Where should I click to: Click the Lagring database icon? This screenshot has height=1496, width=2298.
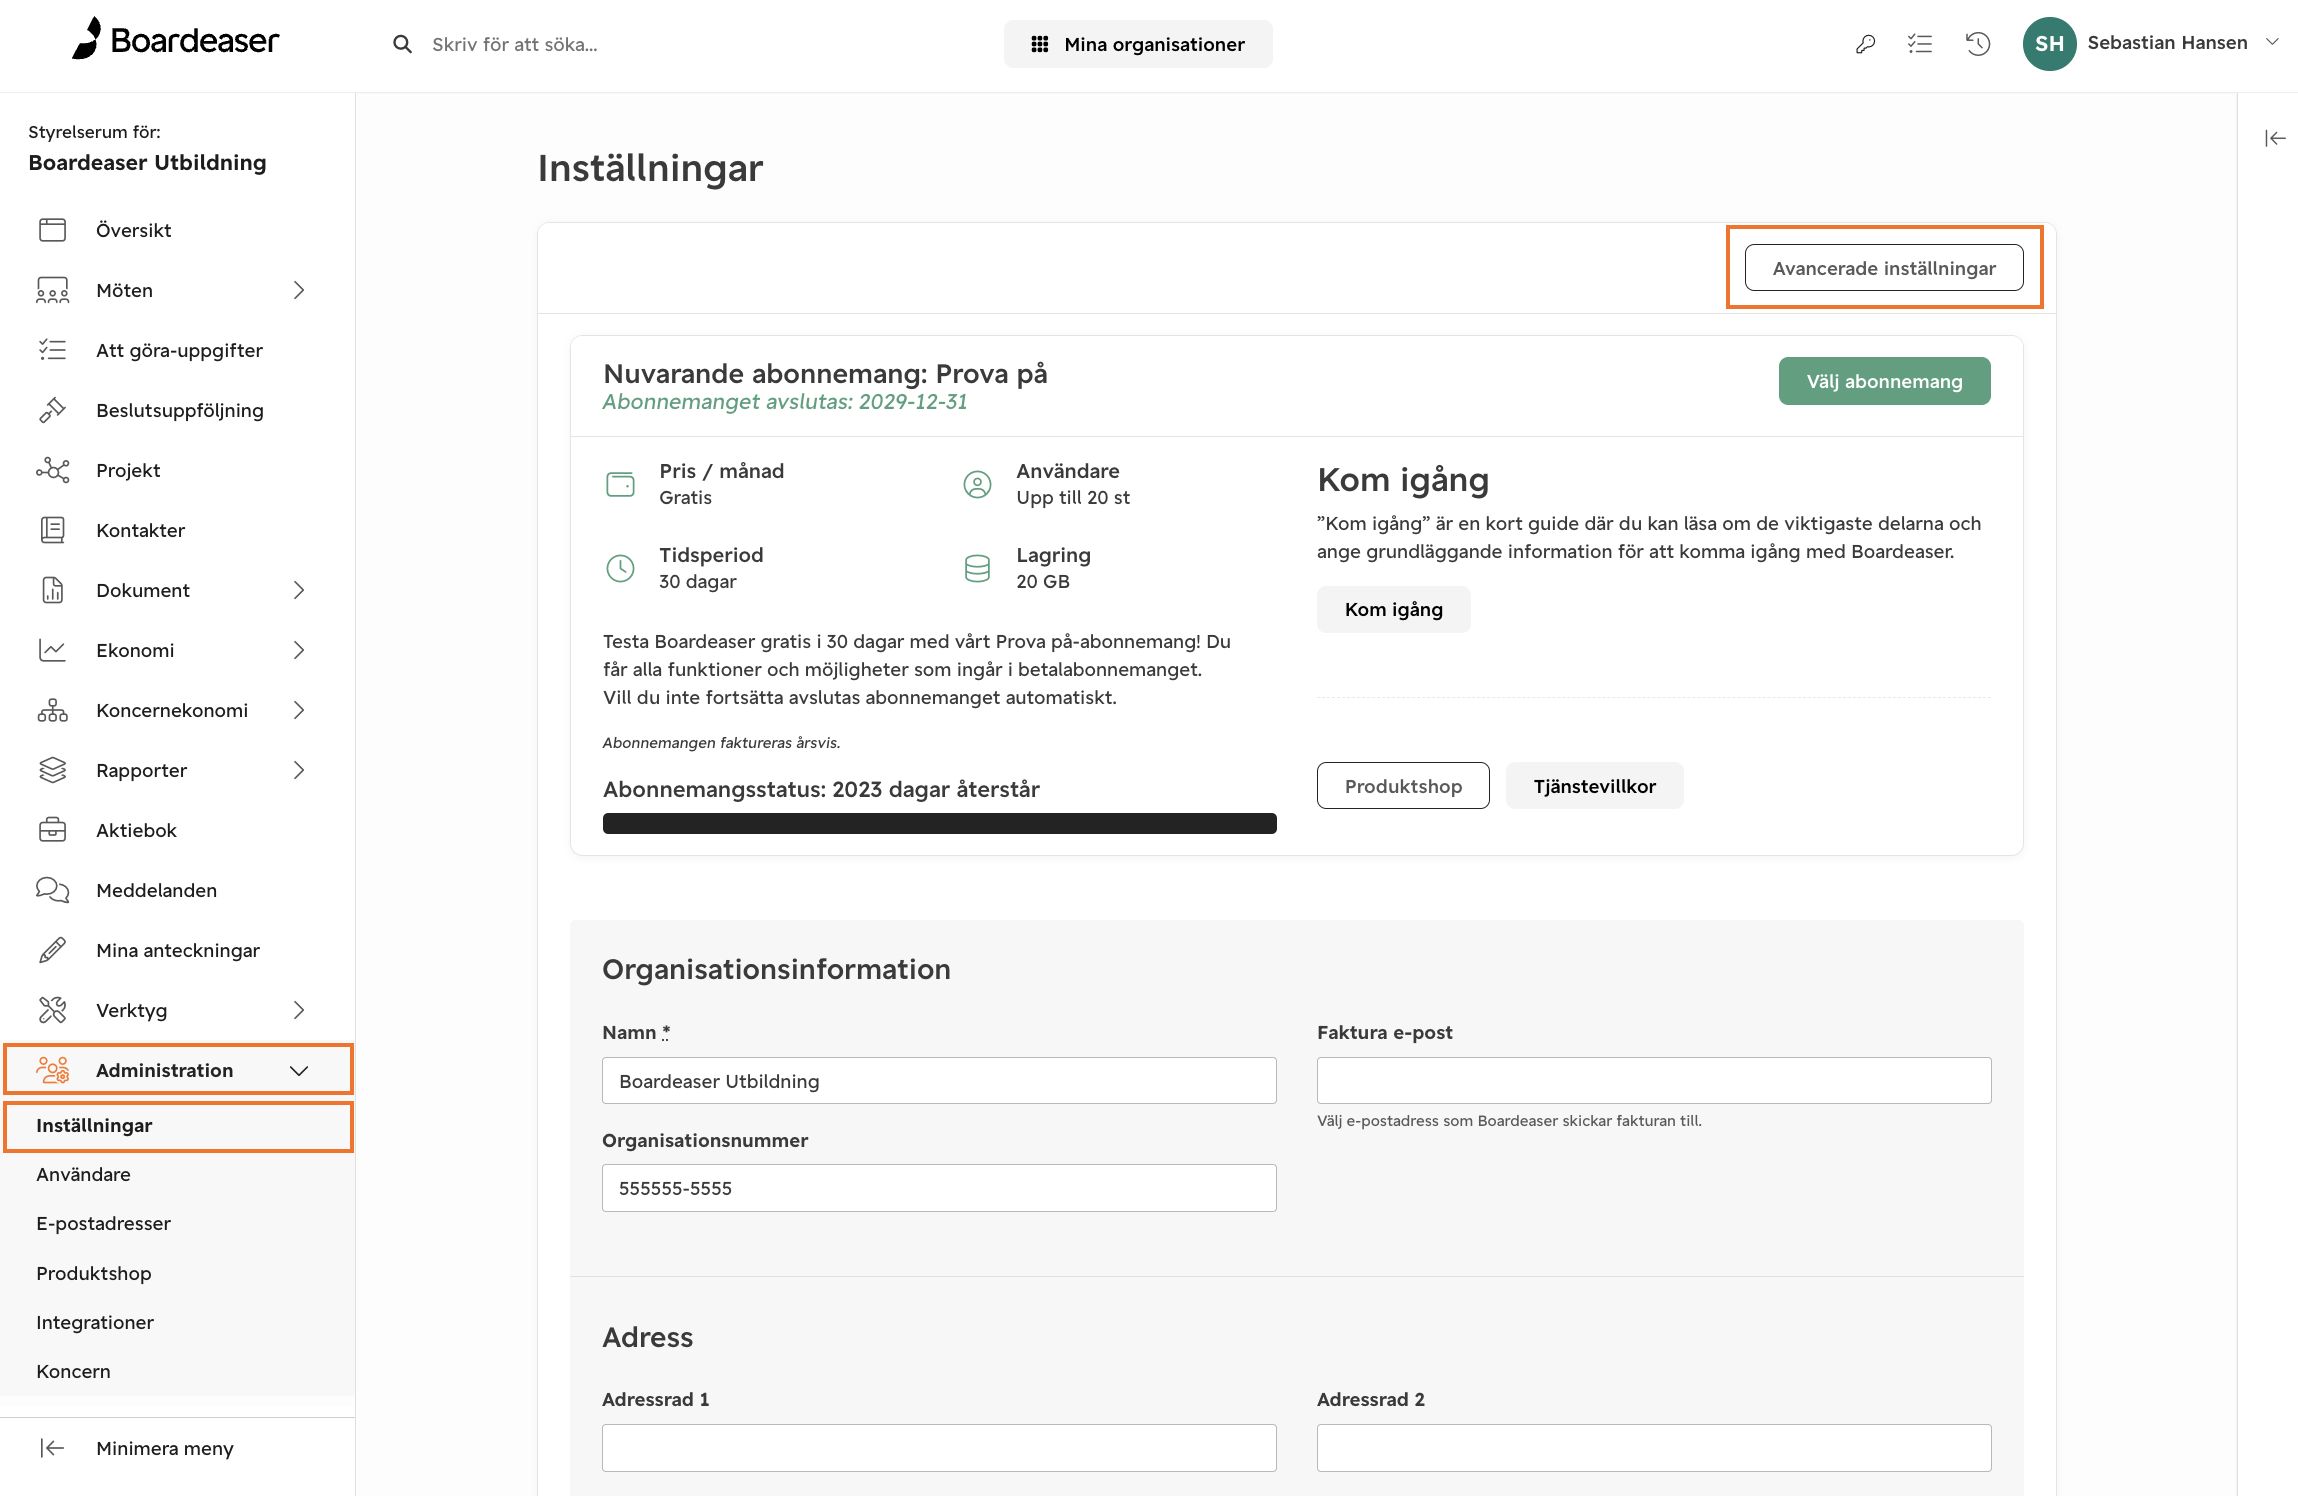(977, 568)
